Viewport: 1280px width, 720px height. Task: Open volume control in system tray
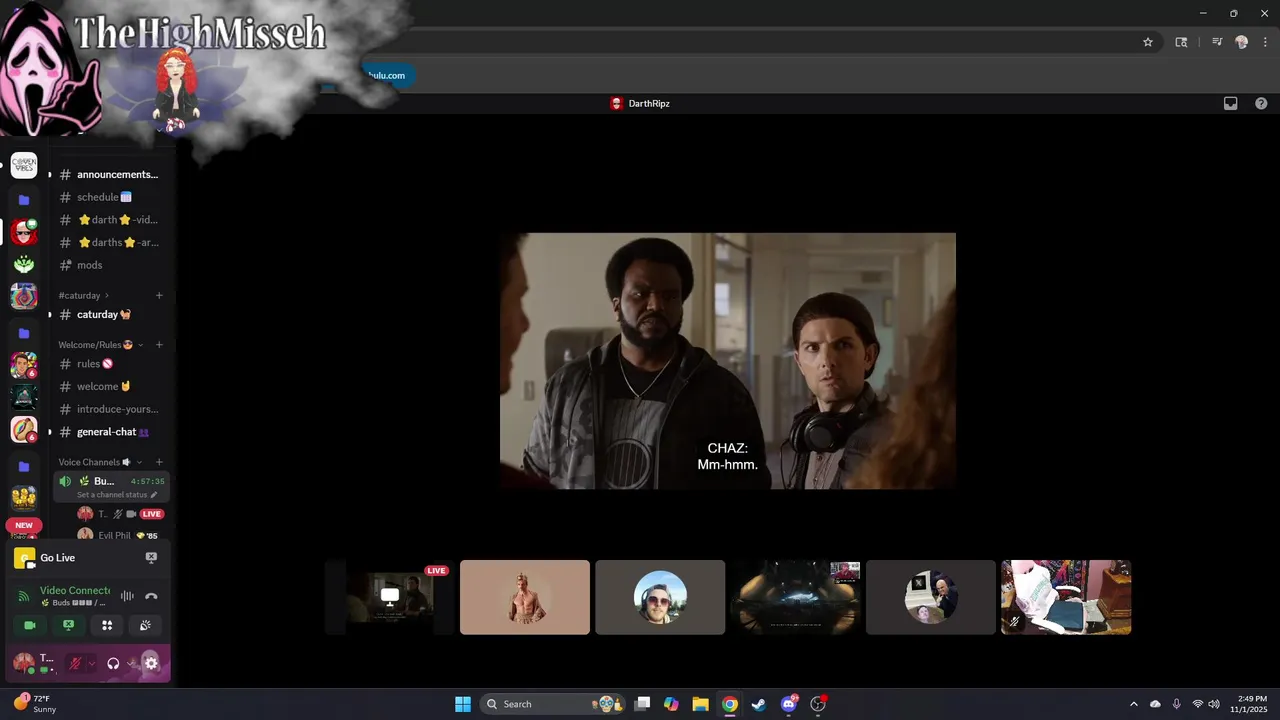[x=1214, y=704]
